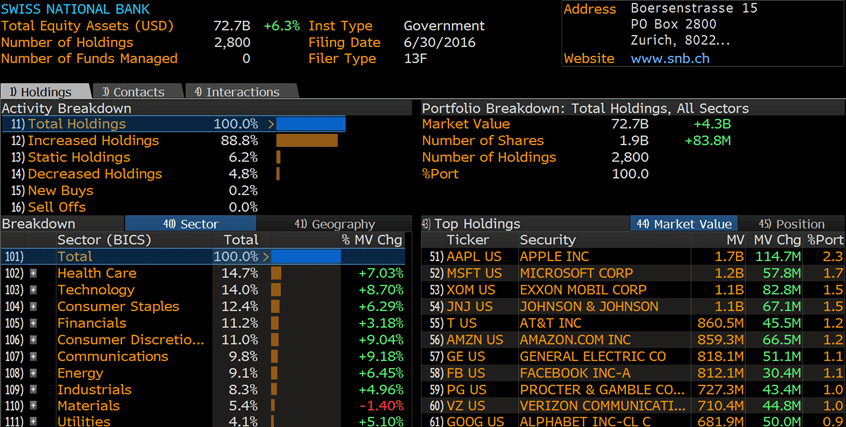
Task: Click the orange Increased Holdings bar
Action: 308,141
